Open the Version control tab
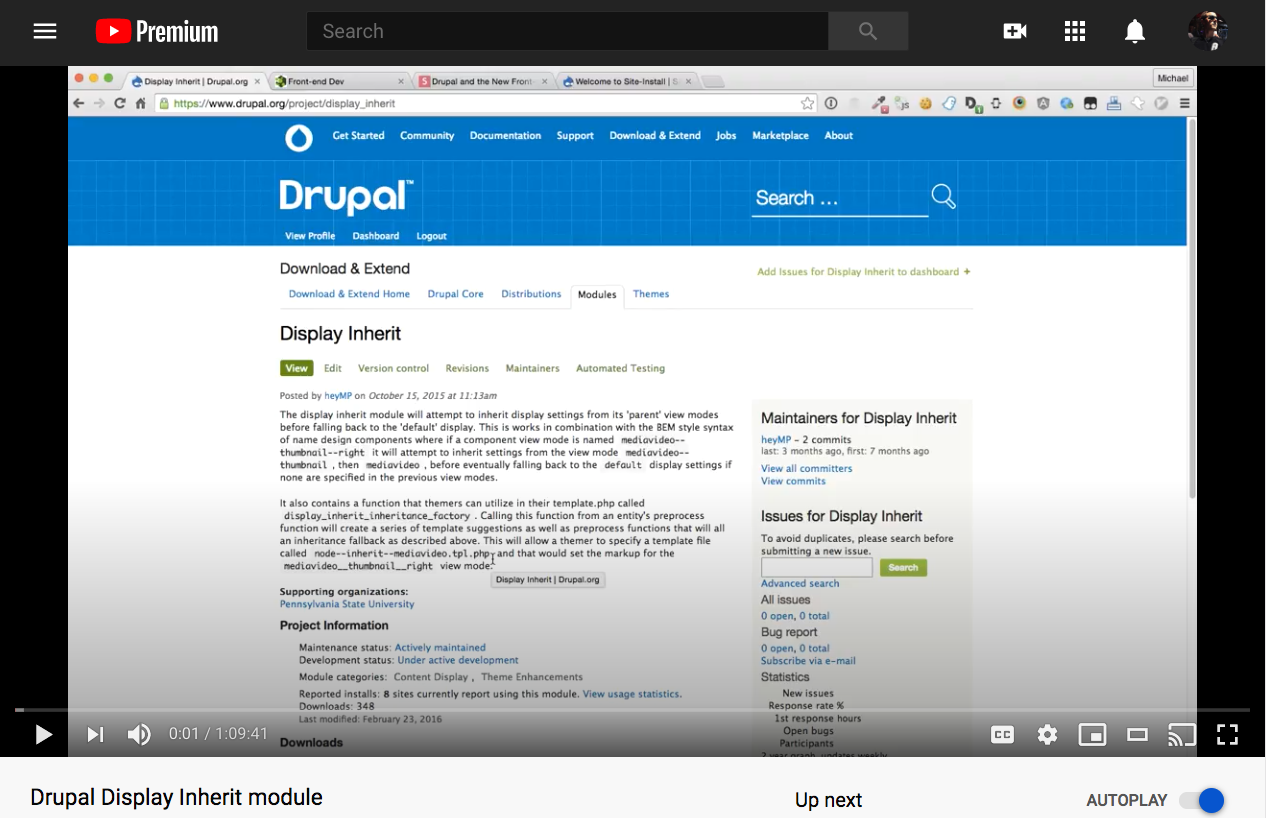 click(x=393, y=368)
